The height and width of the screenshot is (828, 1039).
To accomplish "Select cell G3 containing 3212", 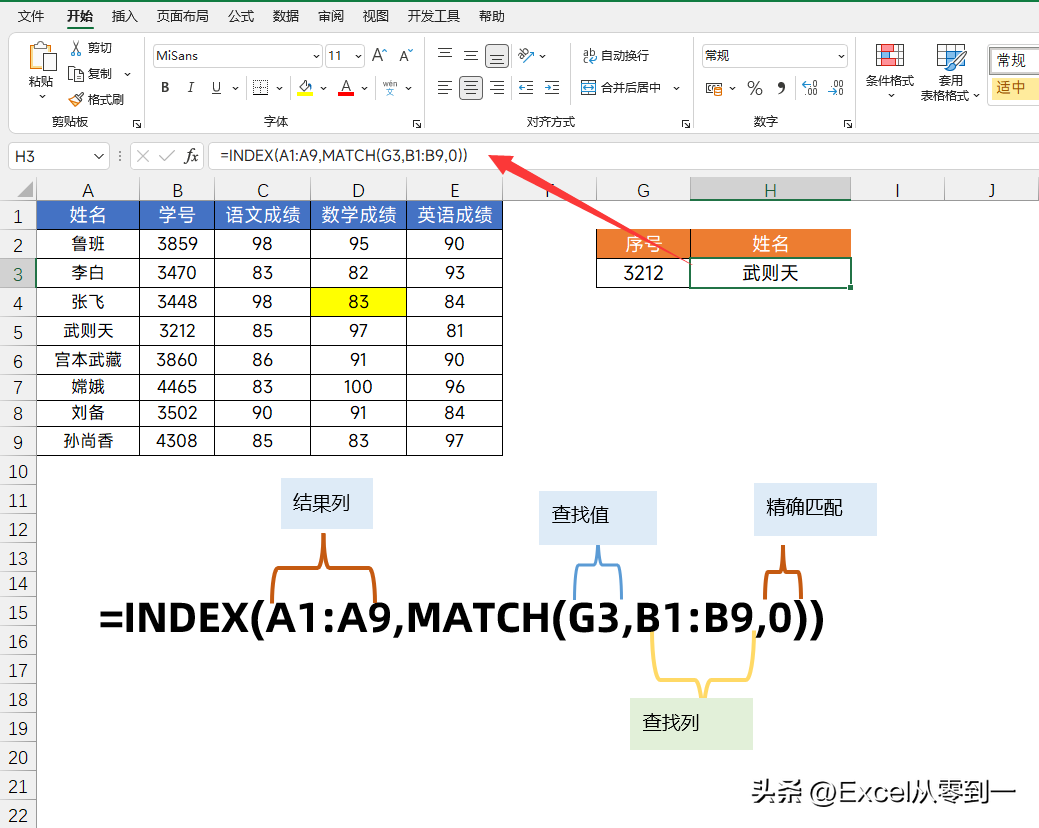I will point(643,273).
